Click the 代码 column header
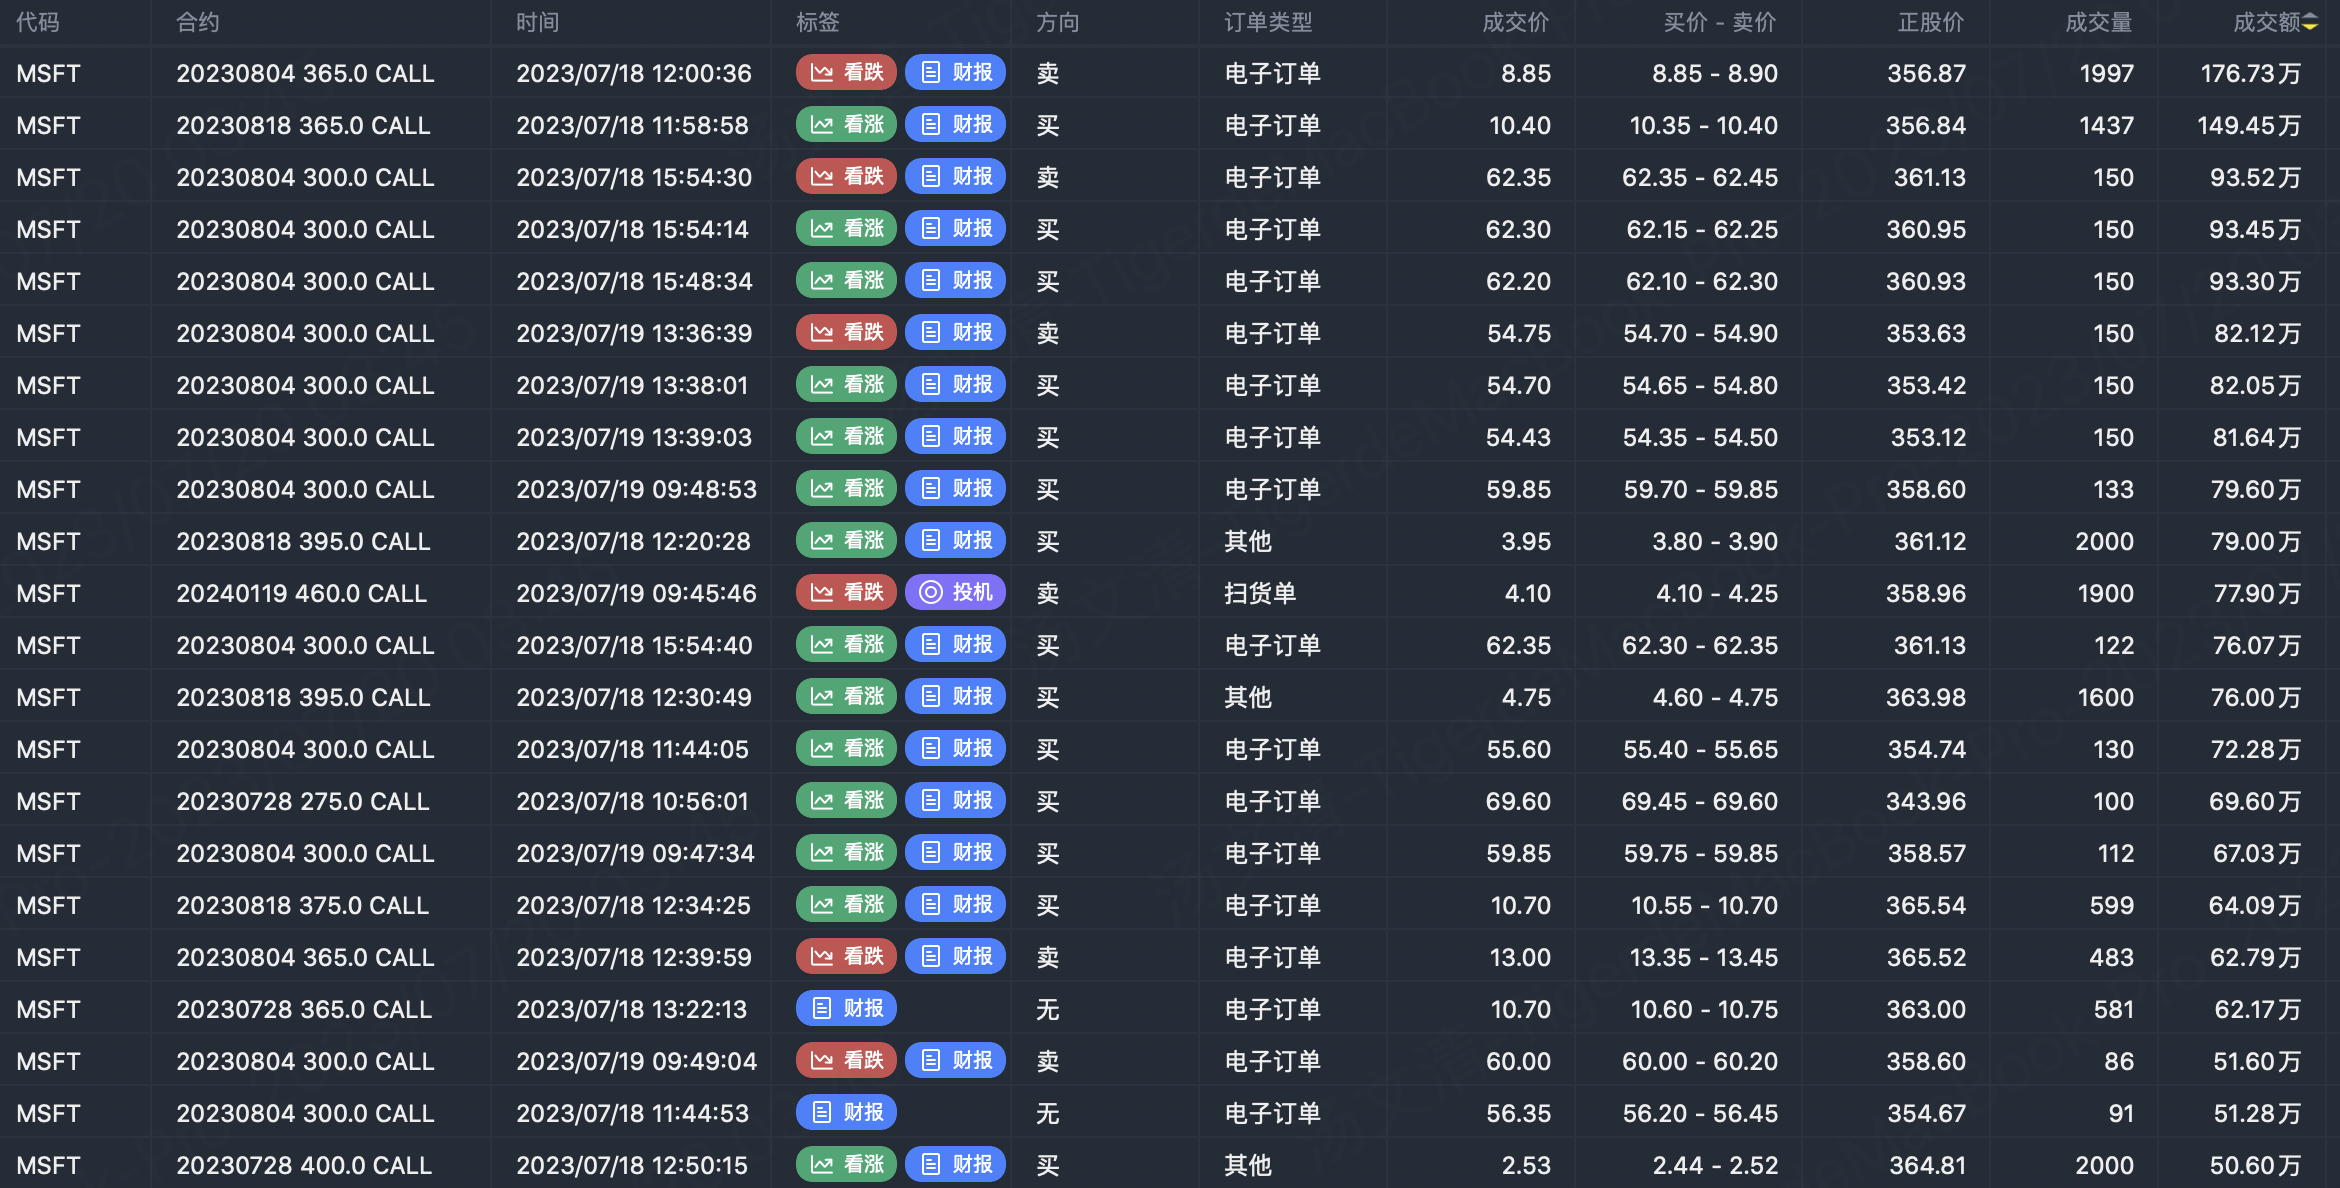The width and height of the screenshot is (2340, 1188). point(38,22)
